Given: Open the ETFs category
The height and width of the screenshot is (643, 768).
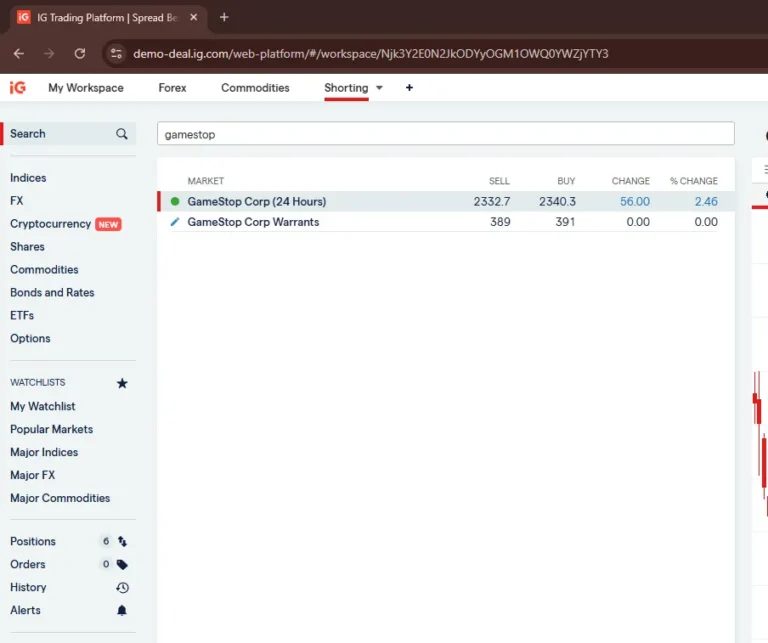Looking at the screenshot, I should (x=22, y=315).
